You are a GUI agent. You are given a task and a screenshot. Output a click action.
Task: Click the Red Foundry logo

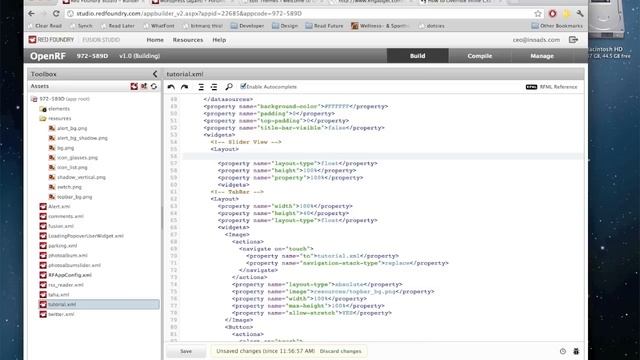pos(51,40)
